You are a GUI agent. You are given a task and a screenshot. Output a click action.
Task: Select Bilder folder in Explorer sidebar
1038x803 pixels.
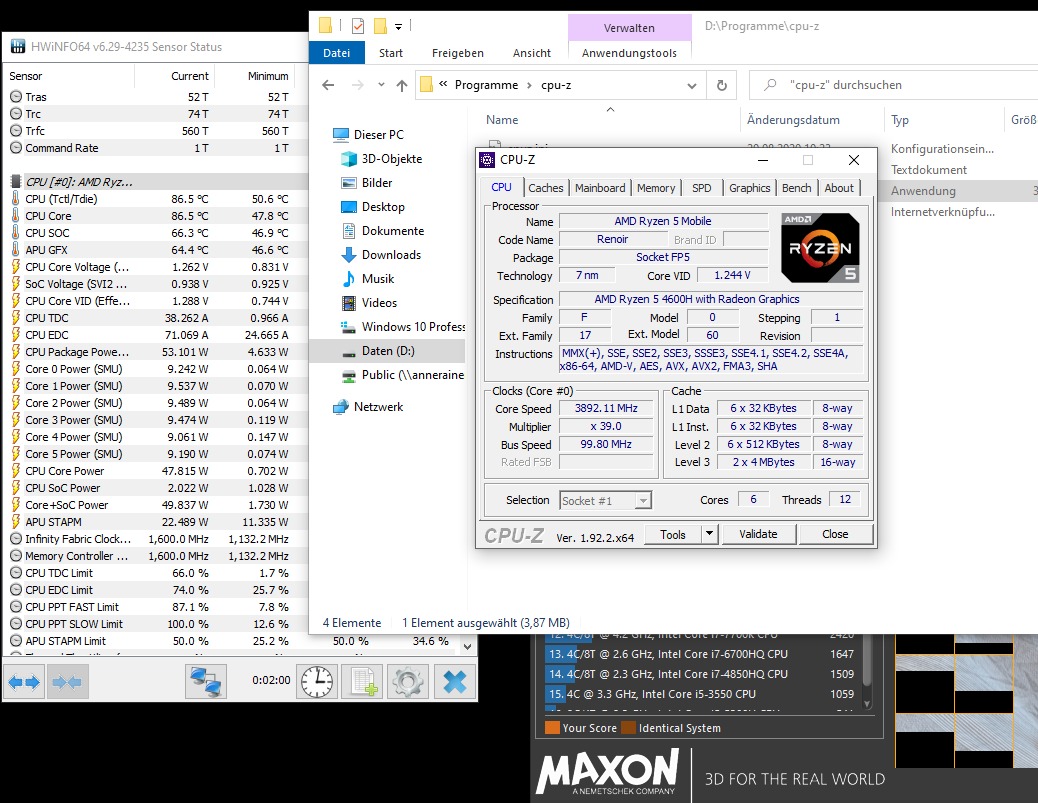pyautogui.click(x=366, y=183)
